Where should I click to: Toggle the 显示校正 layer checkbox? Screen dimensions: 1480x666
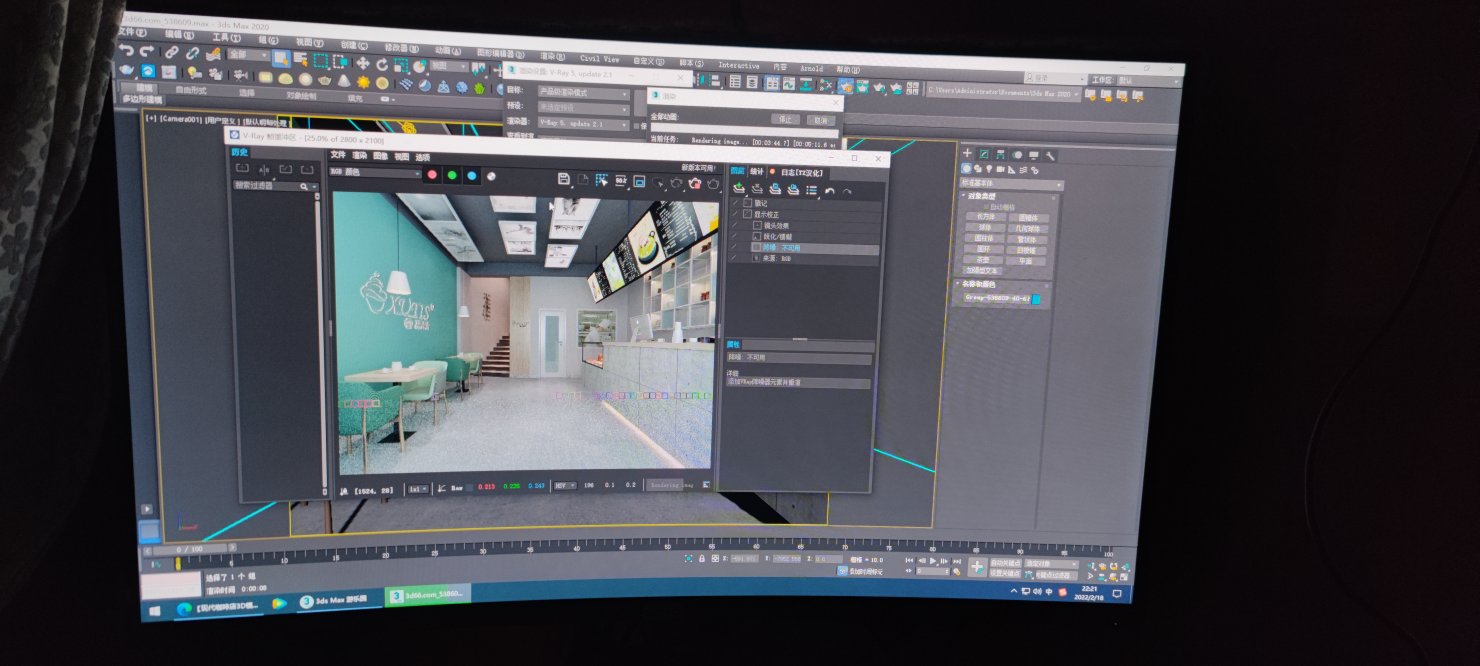click(747, 214)
